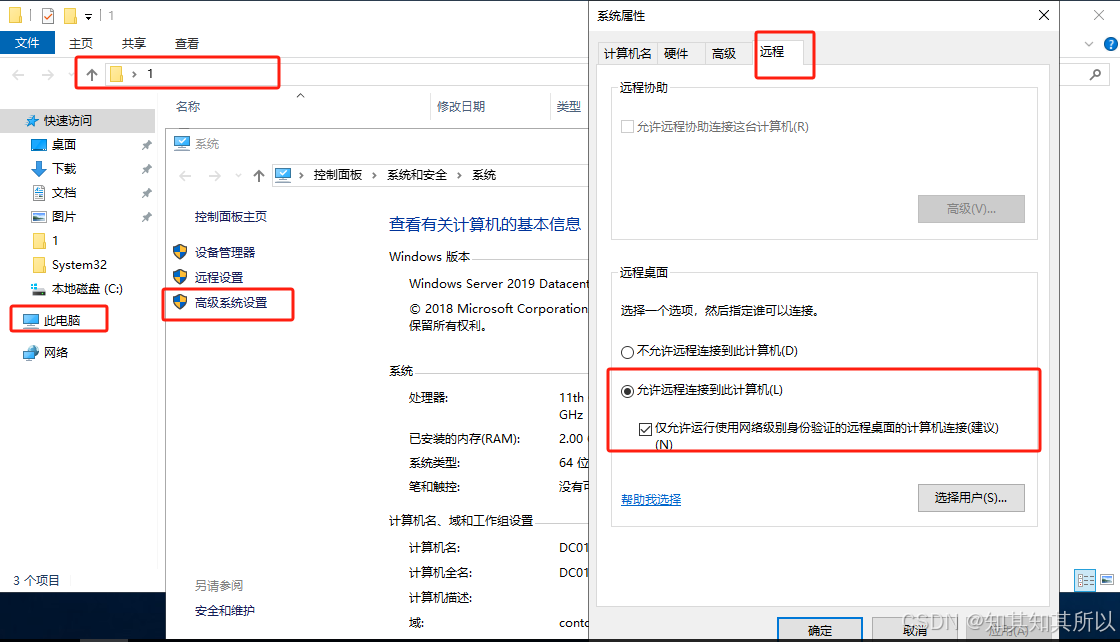Viewport: 1120px width, 642px height.
Task: Click the pin icon next to 图片
Action: tap(146, 216)
